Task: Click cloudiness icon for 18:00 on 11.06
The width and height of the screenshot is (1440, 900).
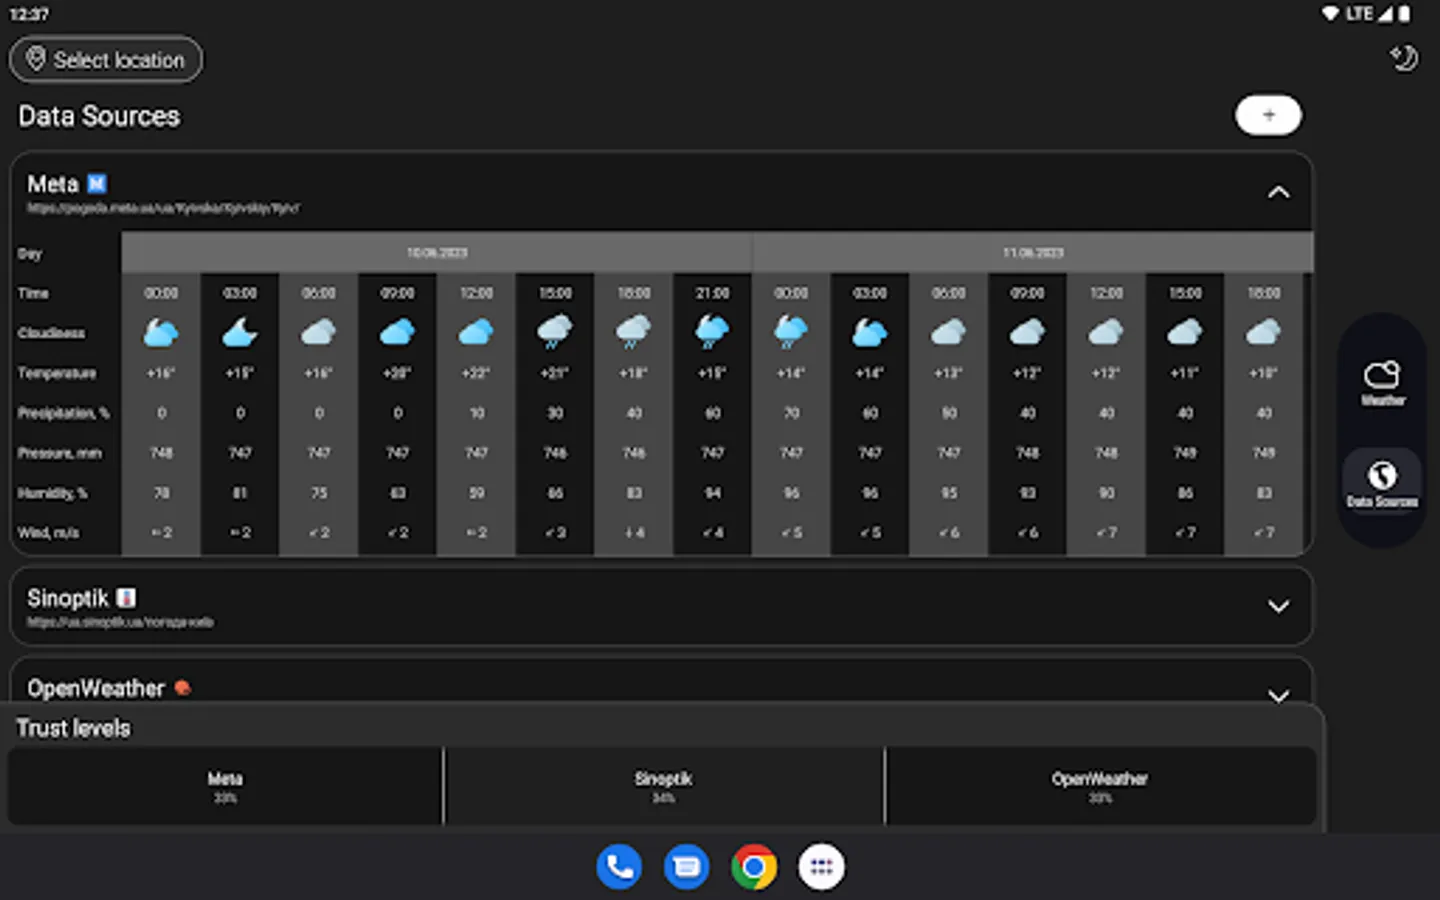Action: click(1264, 332)
